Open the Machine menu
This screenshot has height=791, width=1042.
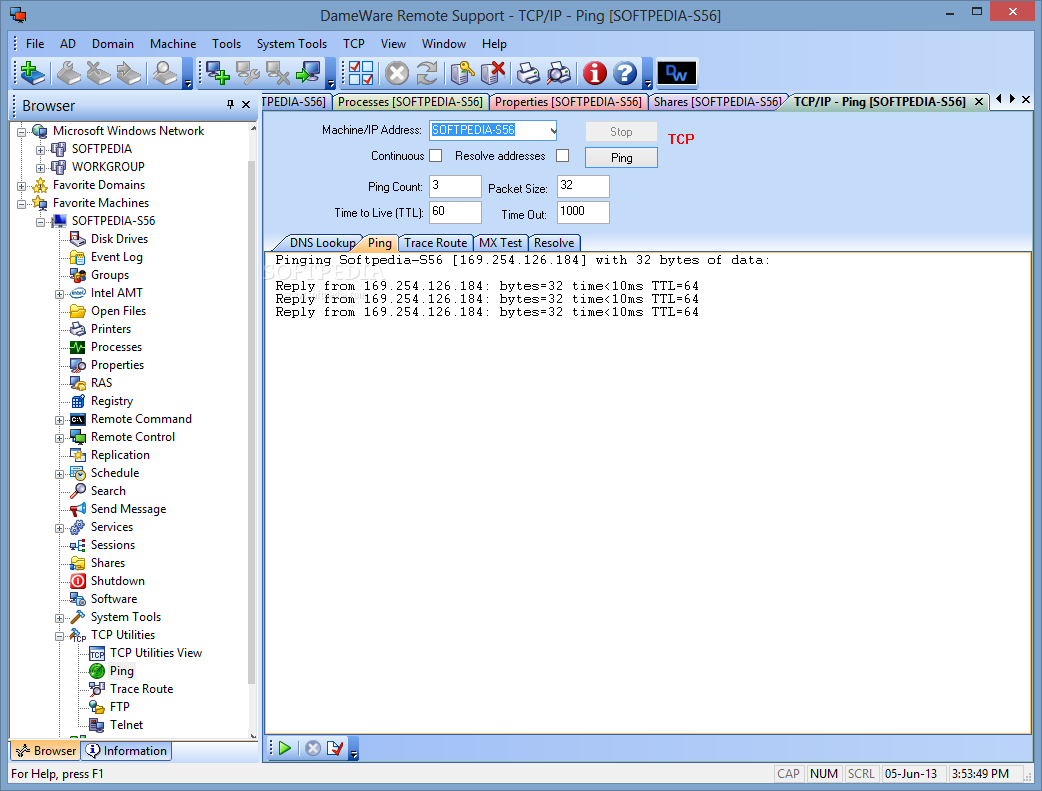coord(173,44)
